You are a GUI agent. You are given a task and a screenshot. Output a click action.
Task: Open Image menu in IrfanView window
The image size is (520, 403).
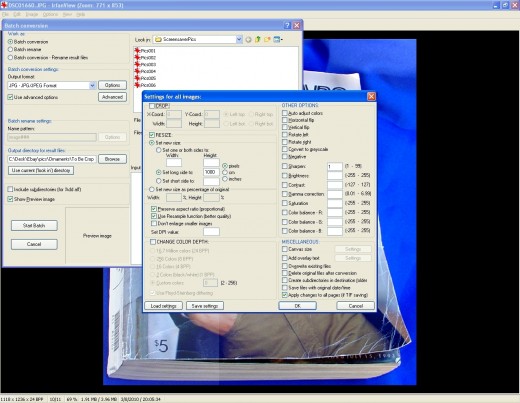[x=32, y=15]
